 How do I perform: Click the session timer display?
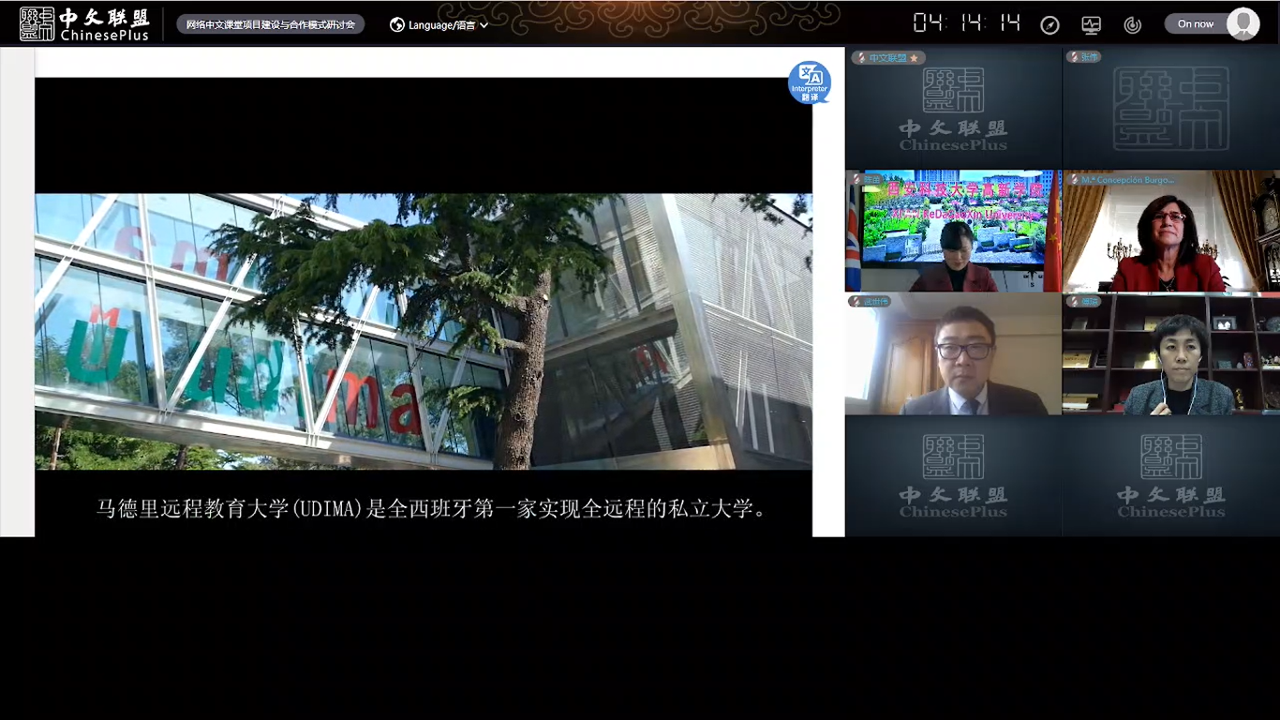(x=966, y=24)
